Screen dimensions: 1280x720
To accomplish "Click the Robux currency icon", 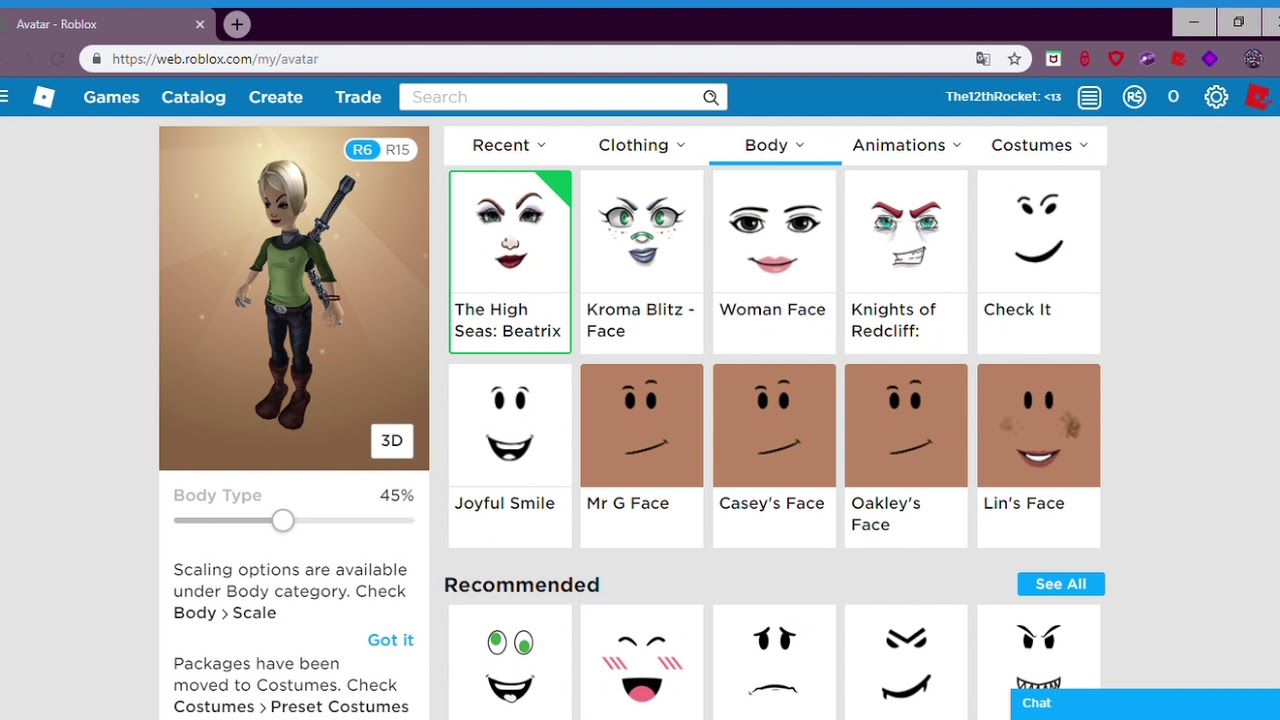I will [1134, 97].
